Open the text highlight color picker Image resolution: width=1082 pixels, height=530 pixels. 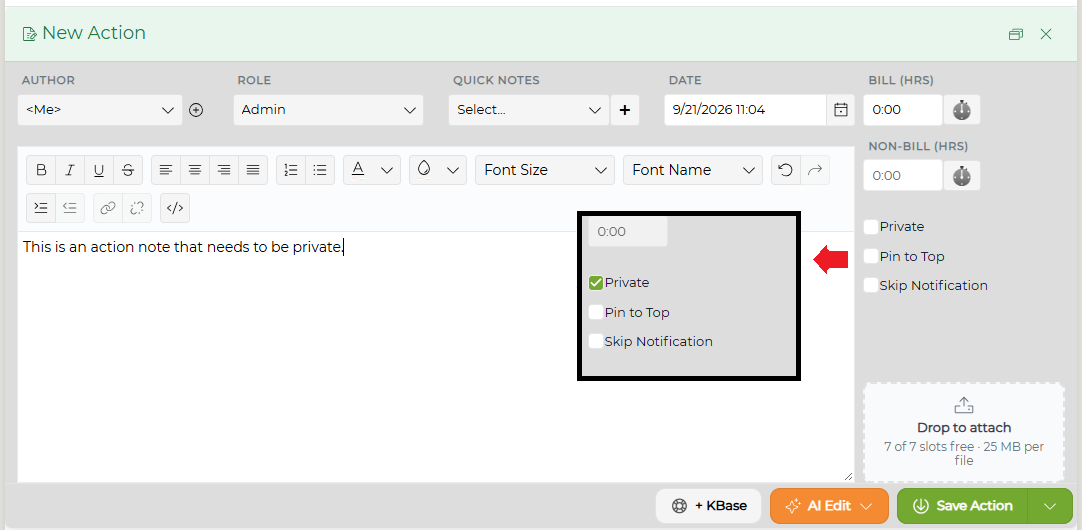tap(437, 170)
